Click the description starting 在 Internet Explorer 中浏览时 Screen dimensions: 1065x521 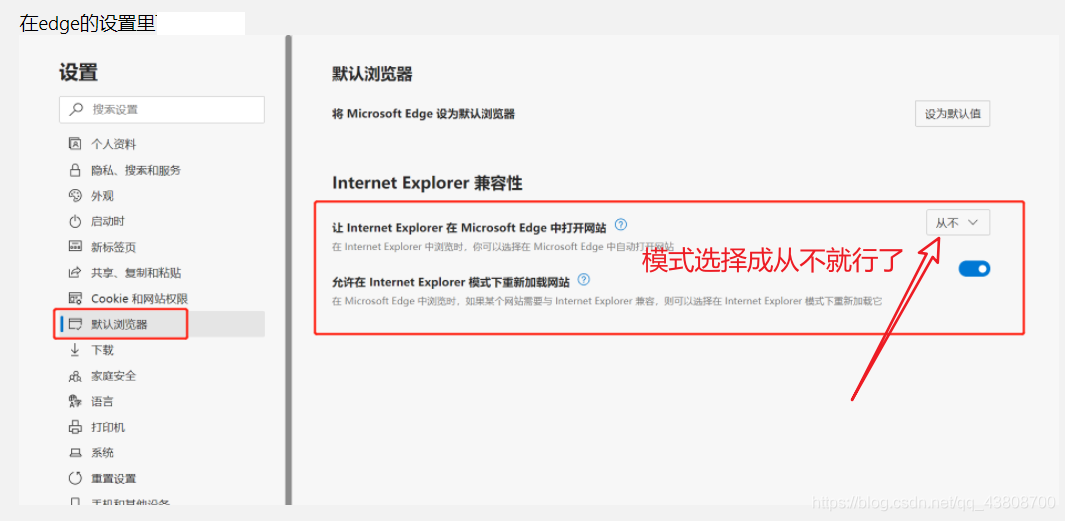[x=503, y=246]
